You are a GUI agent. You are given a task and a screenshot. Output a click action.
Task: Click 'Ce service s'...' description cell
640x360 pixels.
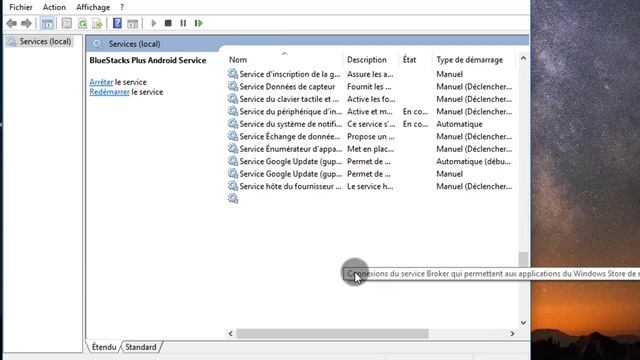[x=371, y=124]
